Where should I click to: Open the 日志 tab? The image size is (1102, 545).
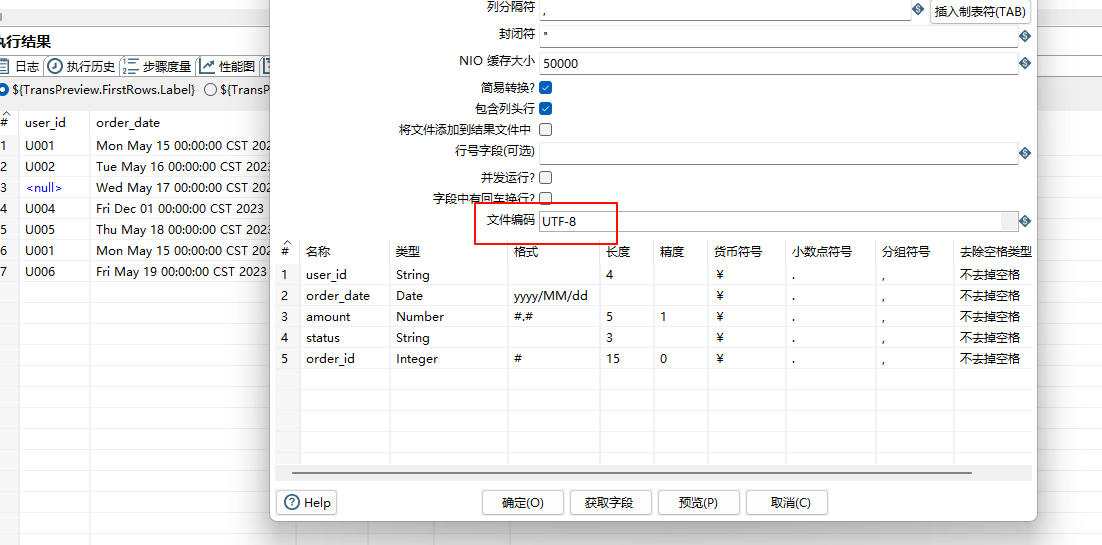pos(21,67)
